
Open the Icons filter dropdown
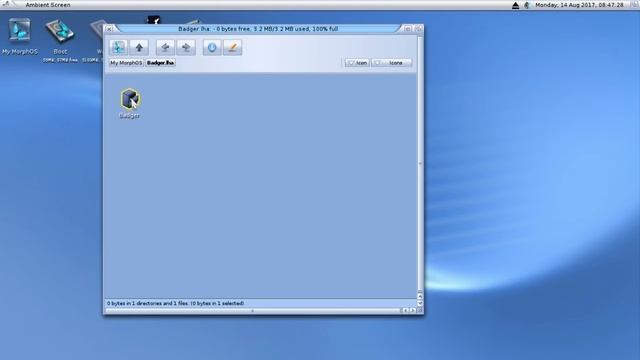[392, 63]
